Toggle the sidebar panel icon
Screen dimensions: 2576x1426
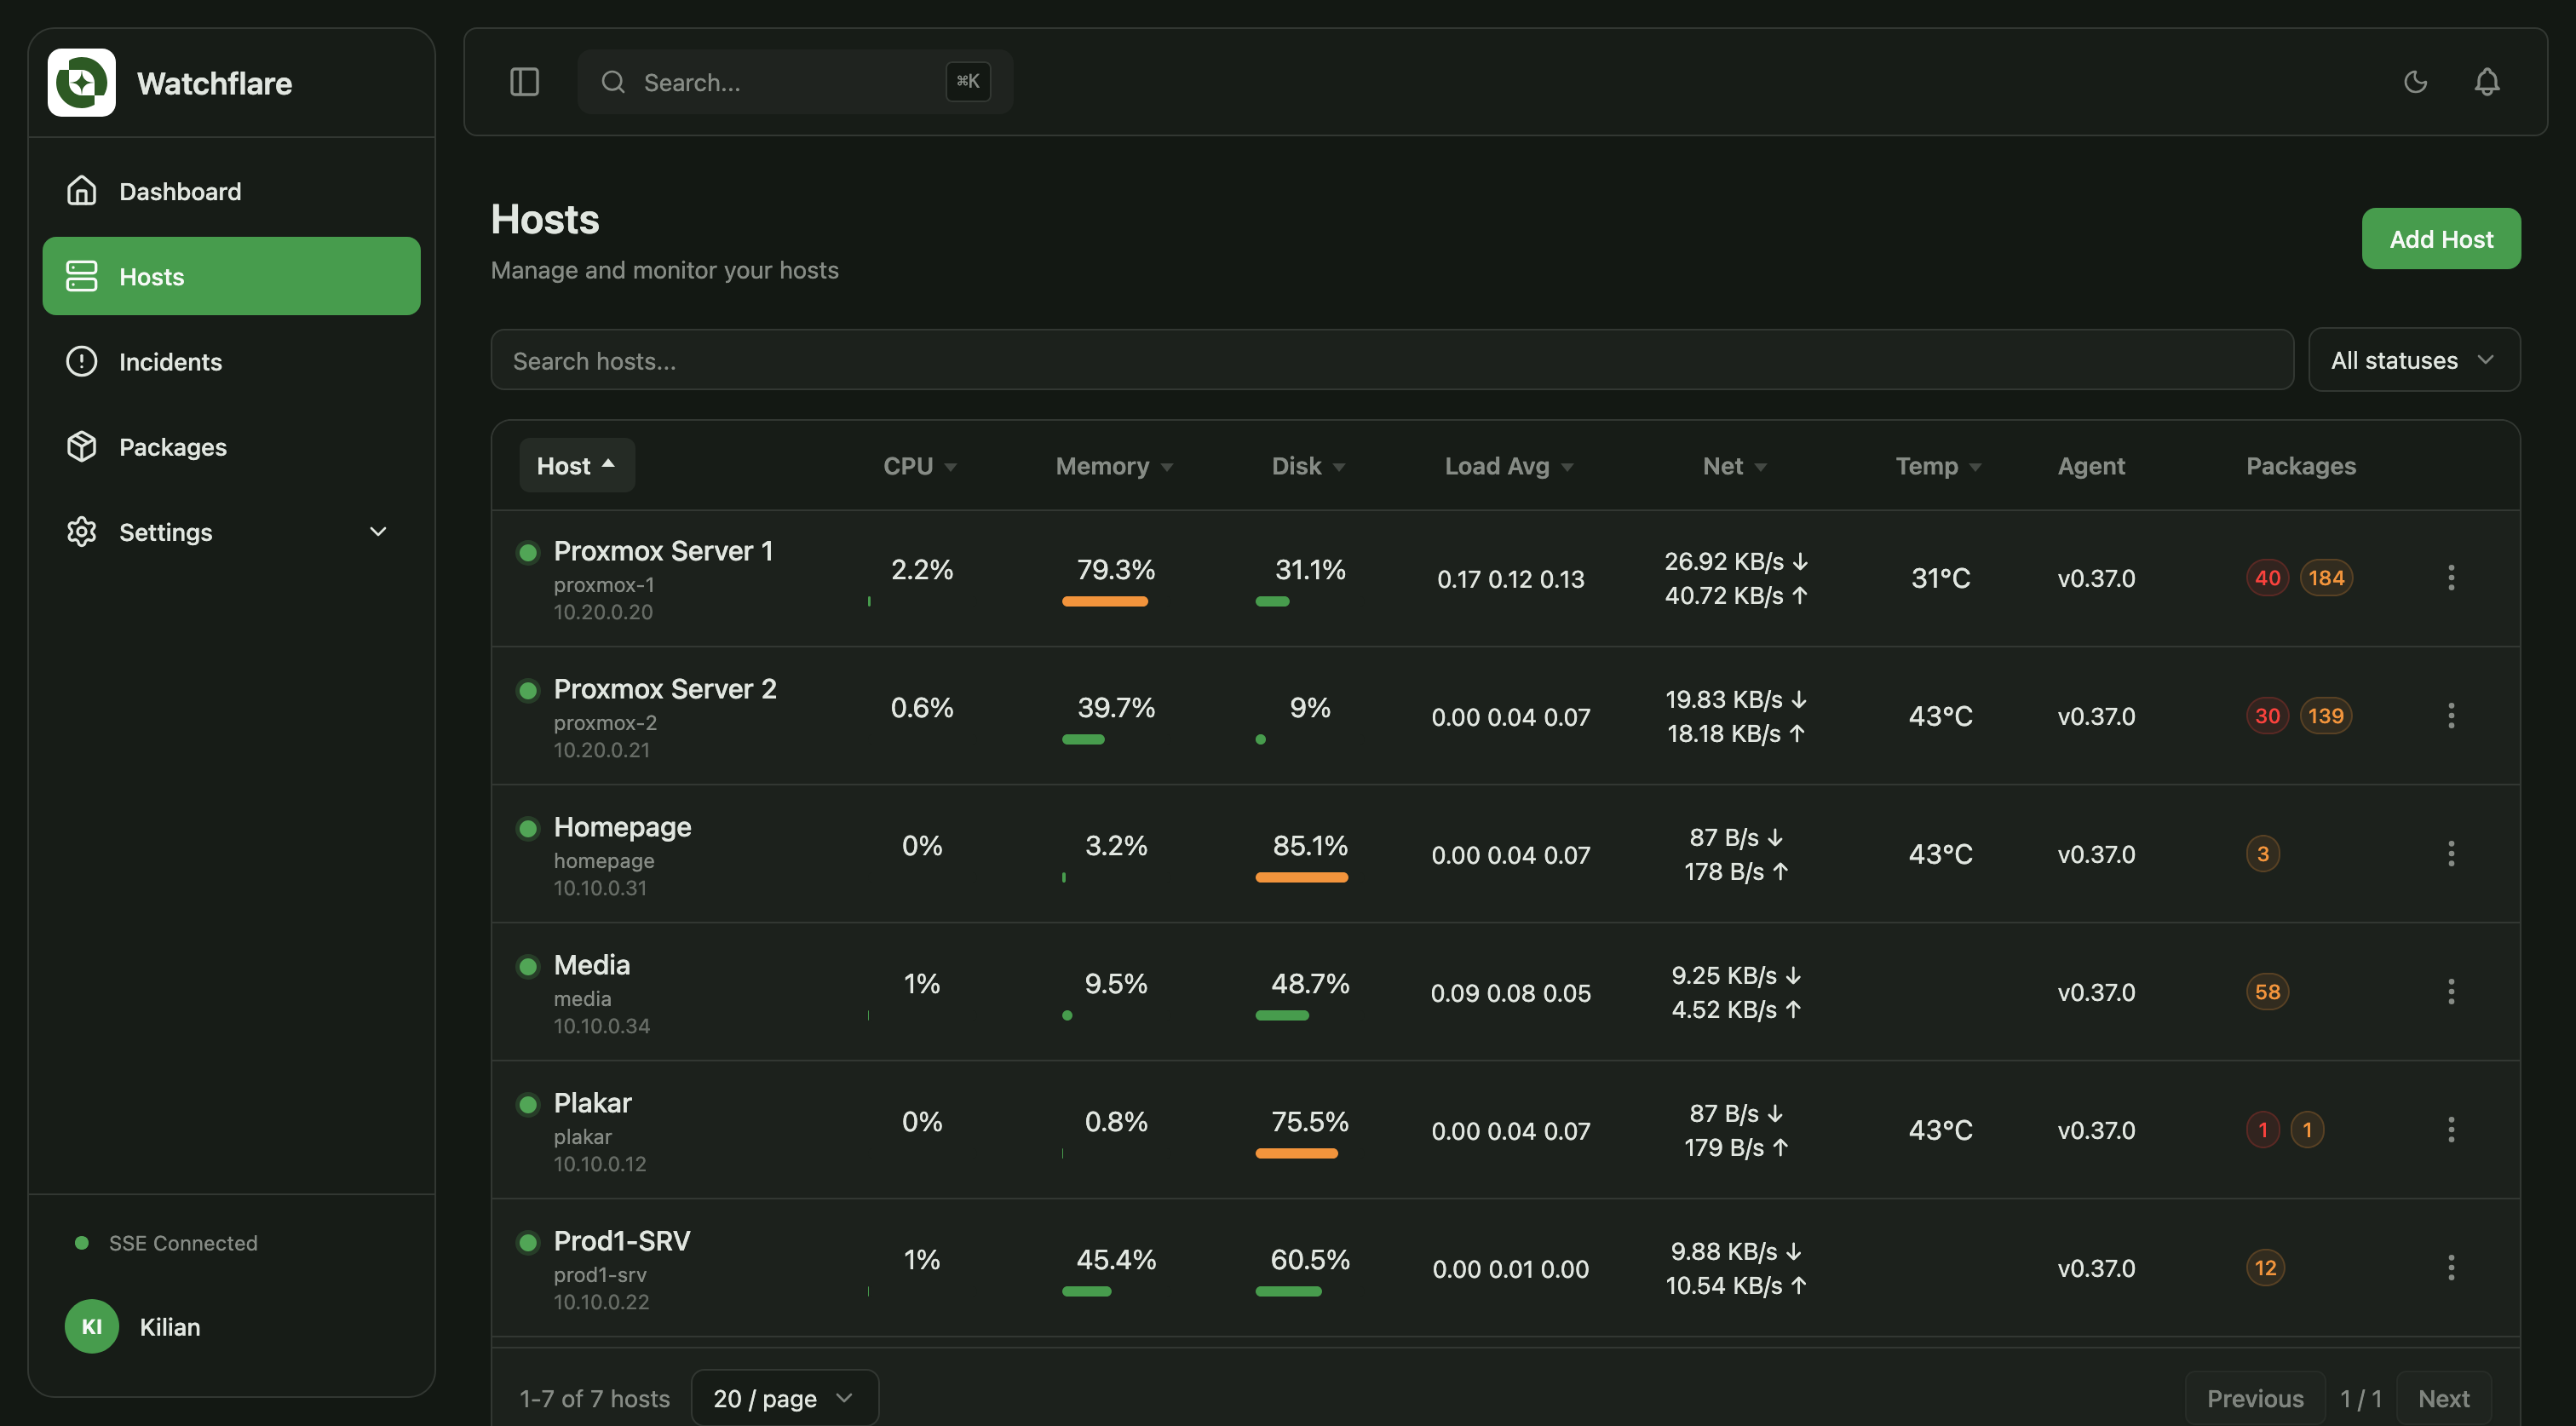(524, 81)
